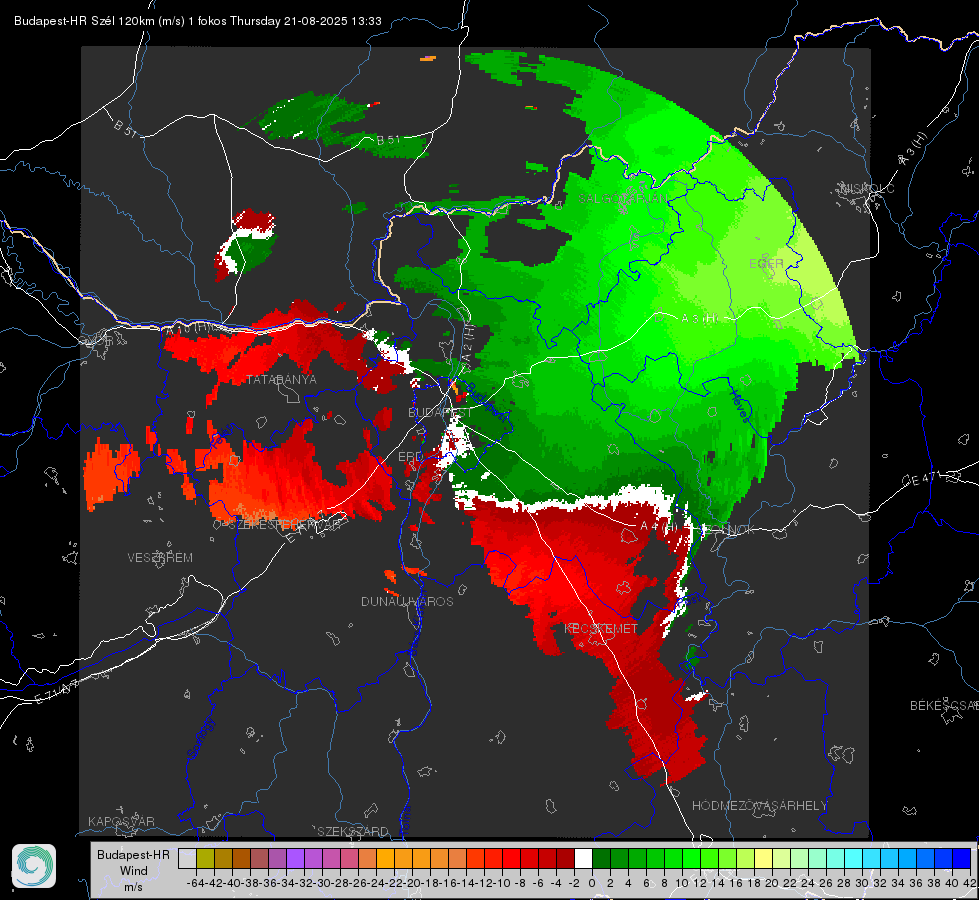
Task: Pick the cyan swatch between 28 and 30
Action: tap(853, 858)
